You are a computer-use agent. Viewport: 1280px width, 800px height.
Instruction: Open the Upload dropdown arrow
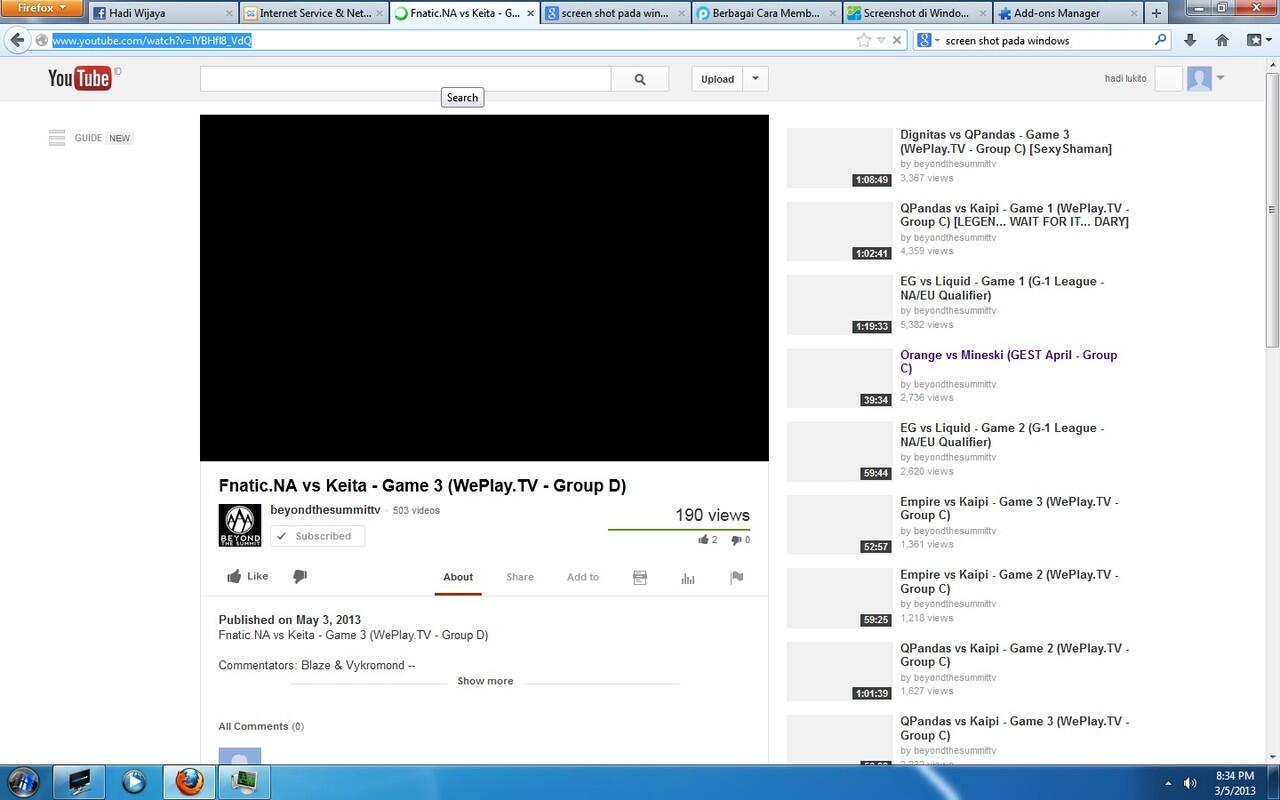pos(755,78)
